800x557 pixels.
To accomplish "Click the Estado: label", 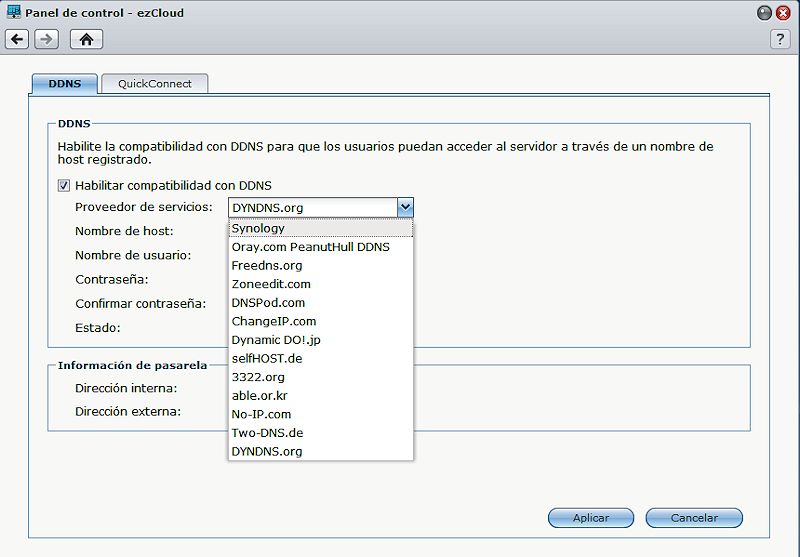I will (x=98, y=327).
